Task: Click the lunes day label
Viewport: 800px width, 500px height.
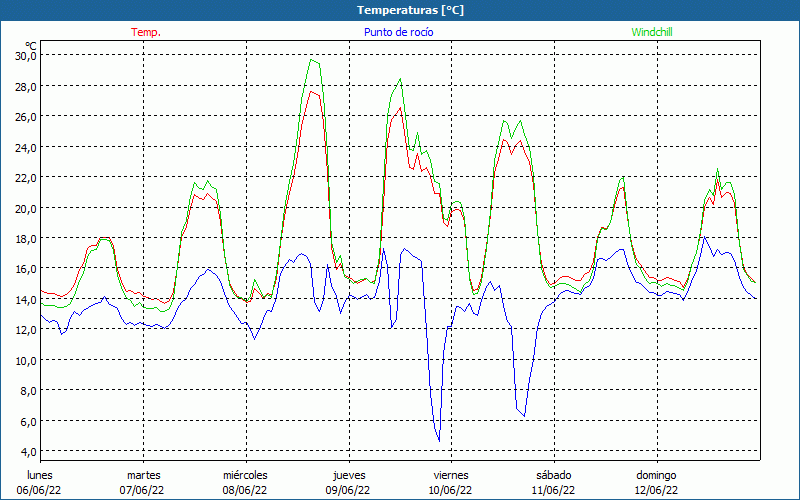Action: 40,475
